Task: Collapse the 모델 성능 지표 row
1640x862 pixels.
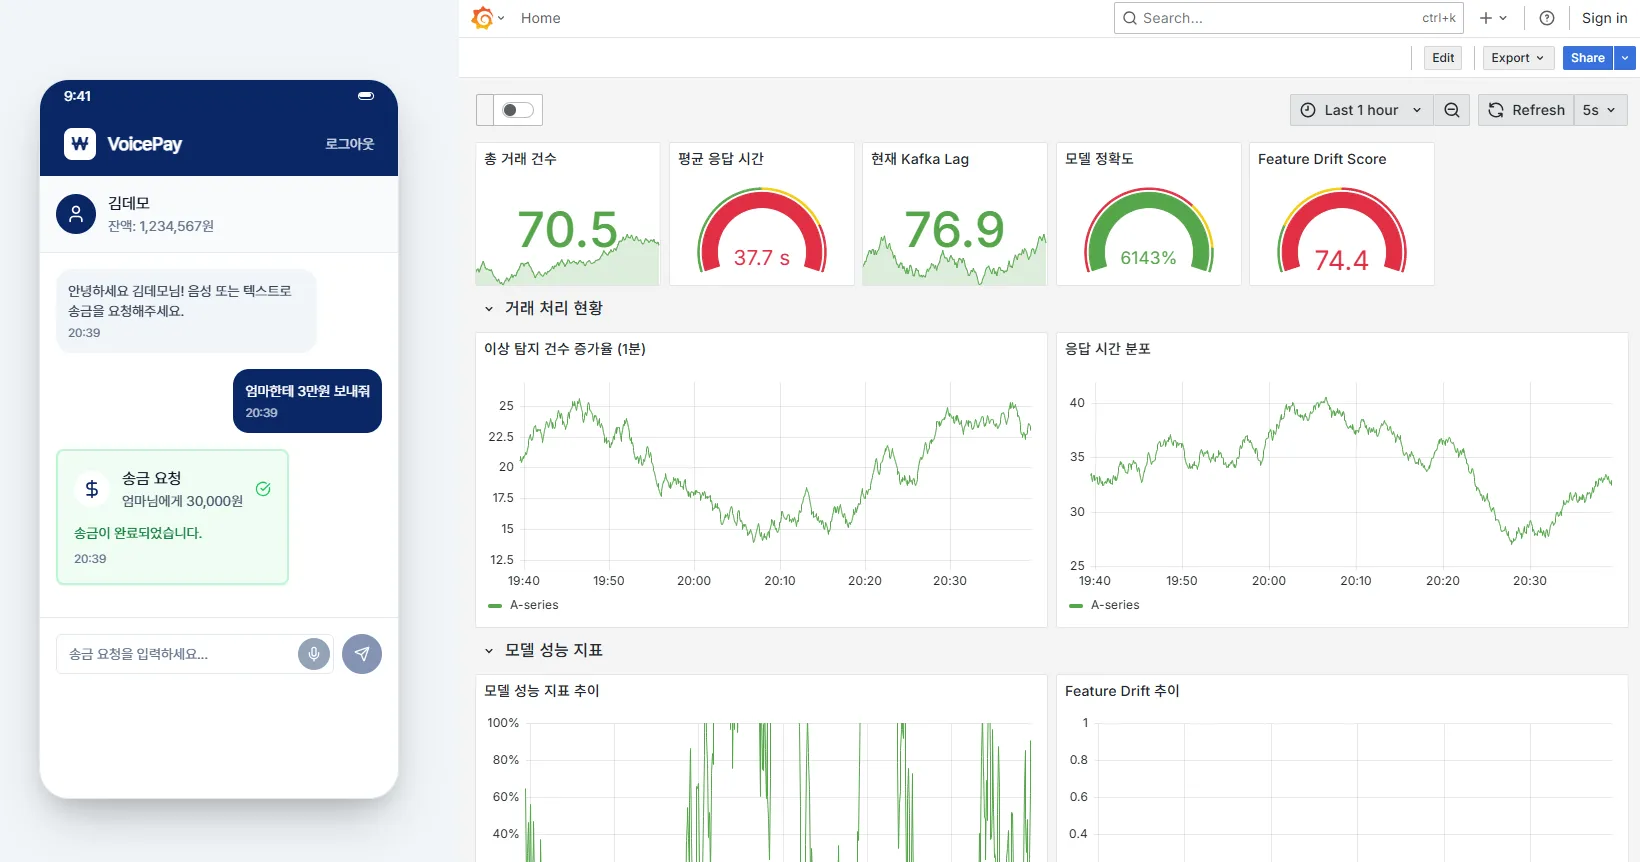Action: click(x=489, y=651)
